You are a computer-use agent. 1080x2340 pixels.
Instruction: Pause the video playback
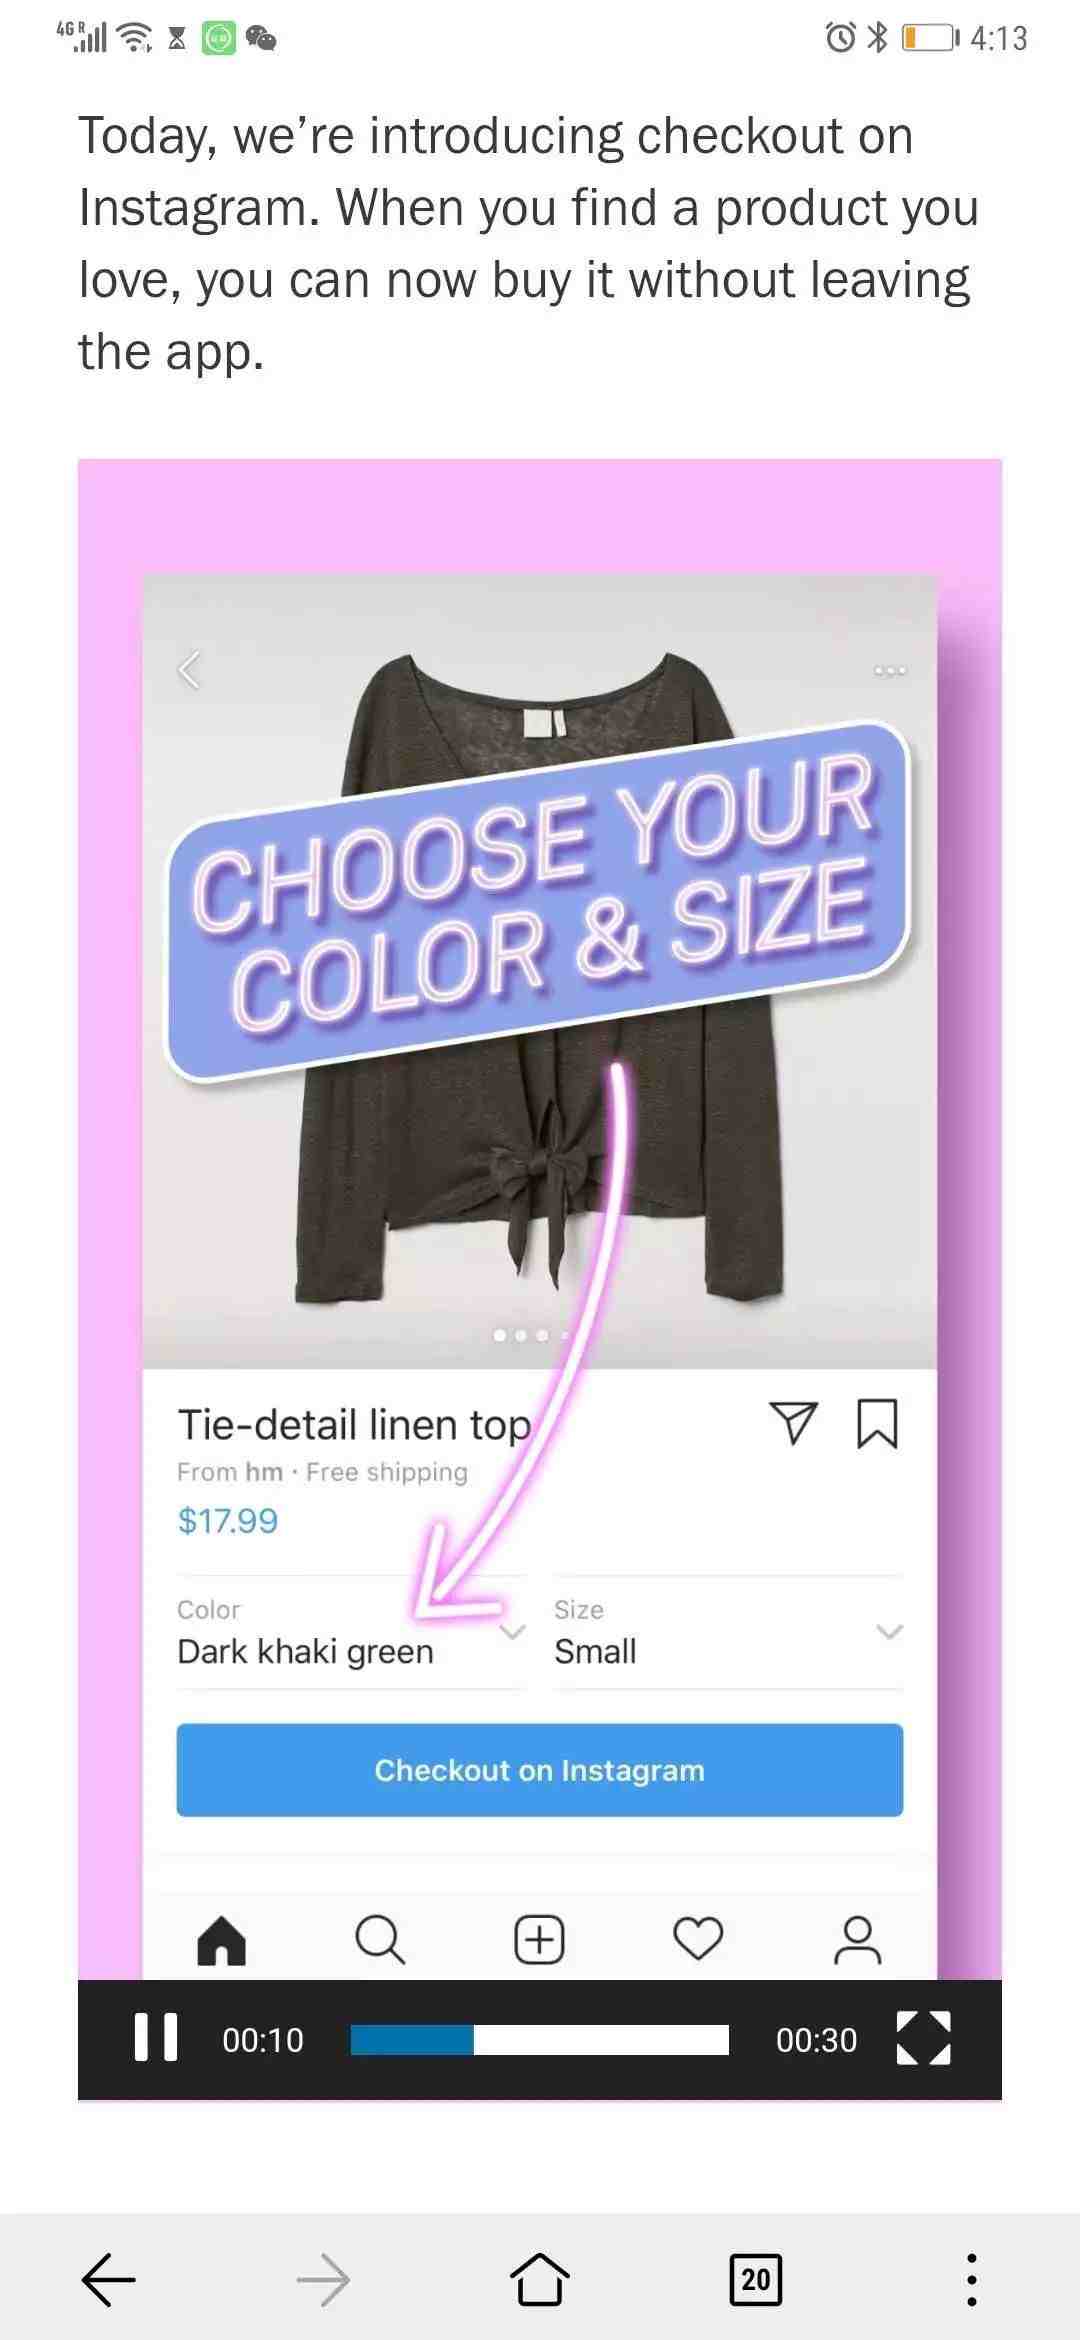pos(156,2038)
